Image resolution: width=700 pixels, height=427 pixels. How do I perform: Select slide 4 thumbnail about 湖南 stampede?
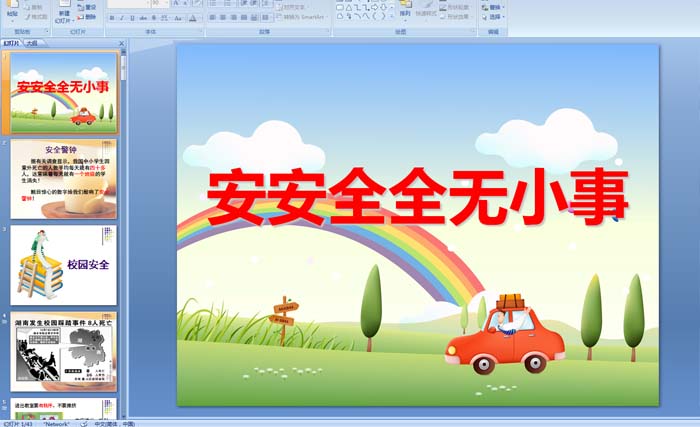click(x=64, y=352)
